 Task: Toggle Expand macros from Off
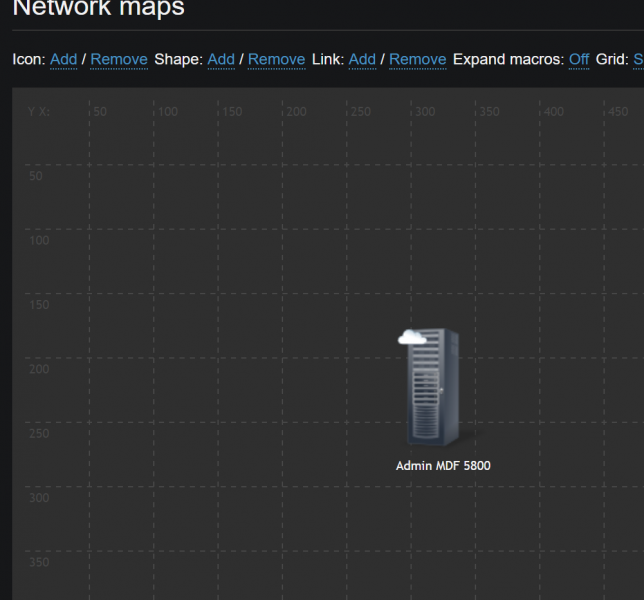point(579,60)
